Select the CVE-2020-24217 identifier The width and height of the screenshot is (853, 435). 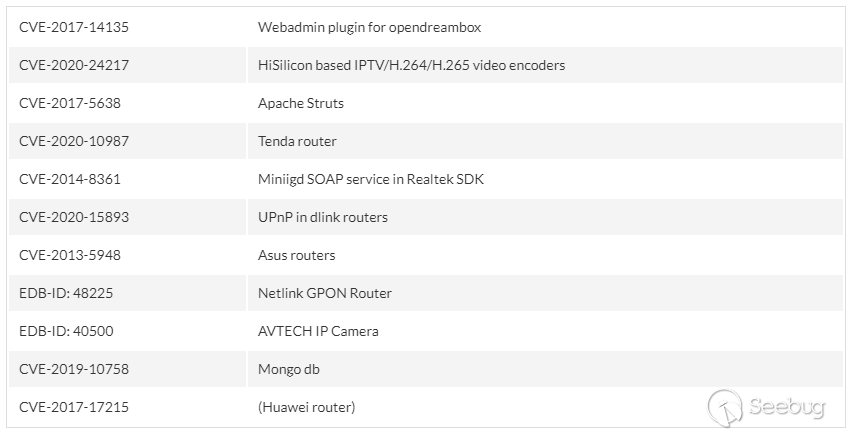pyautogui.click(x=74, y=65)
